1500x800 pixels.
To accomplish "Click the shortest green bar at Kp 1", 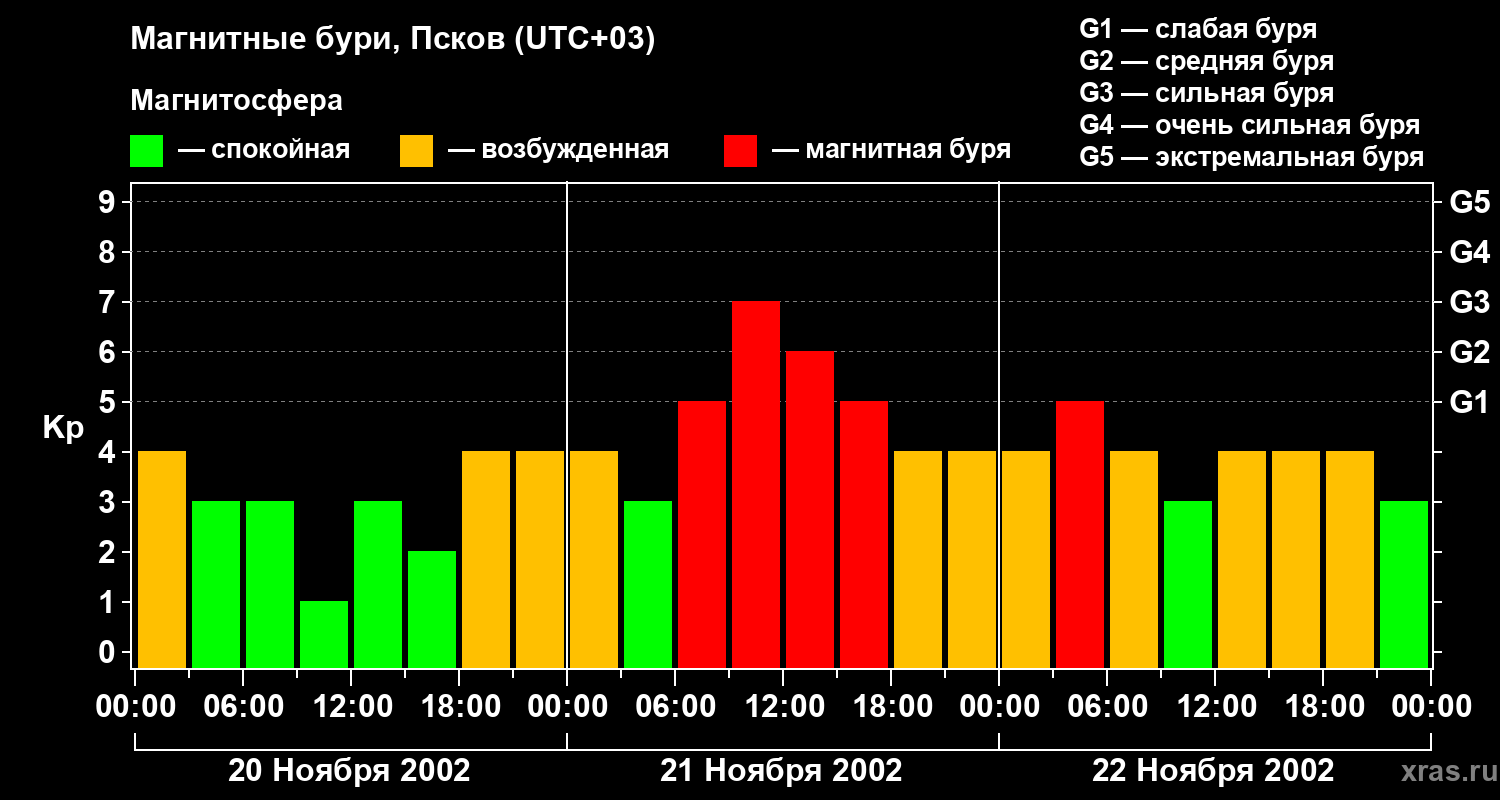I will pos(324,634).
